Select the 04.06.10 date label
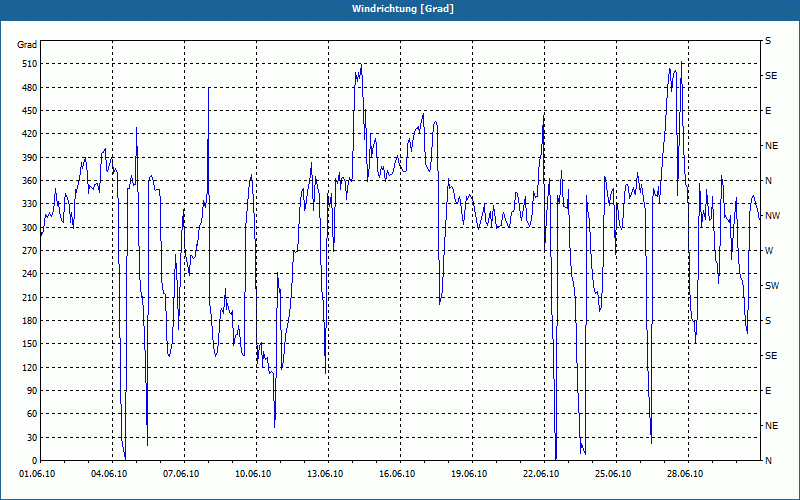The width and height of the screenshot is (800, 500). [109, 474]
